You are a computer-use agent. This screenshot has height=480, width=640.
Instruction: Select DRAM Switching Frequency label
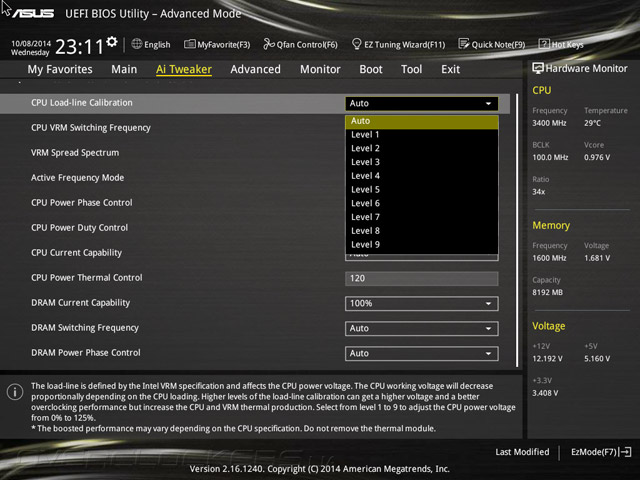click(x=85, y=328)
